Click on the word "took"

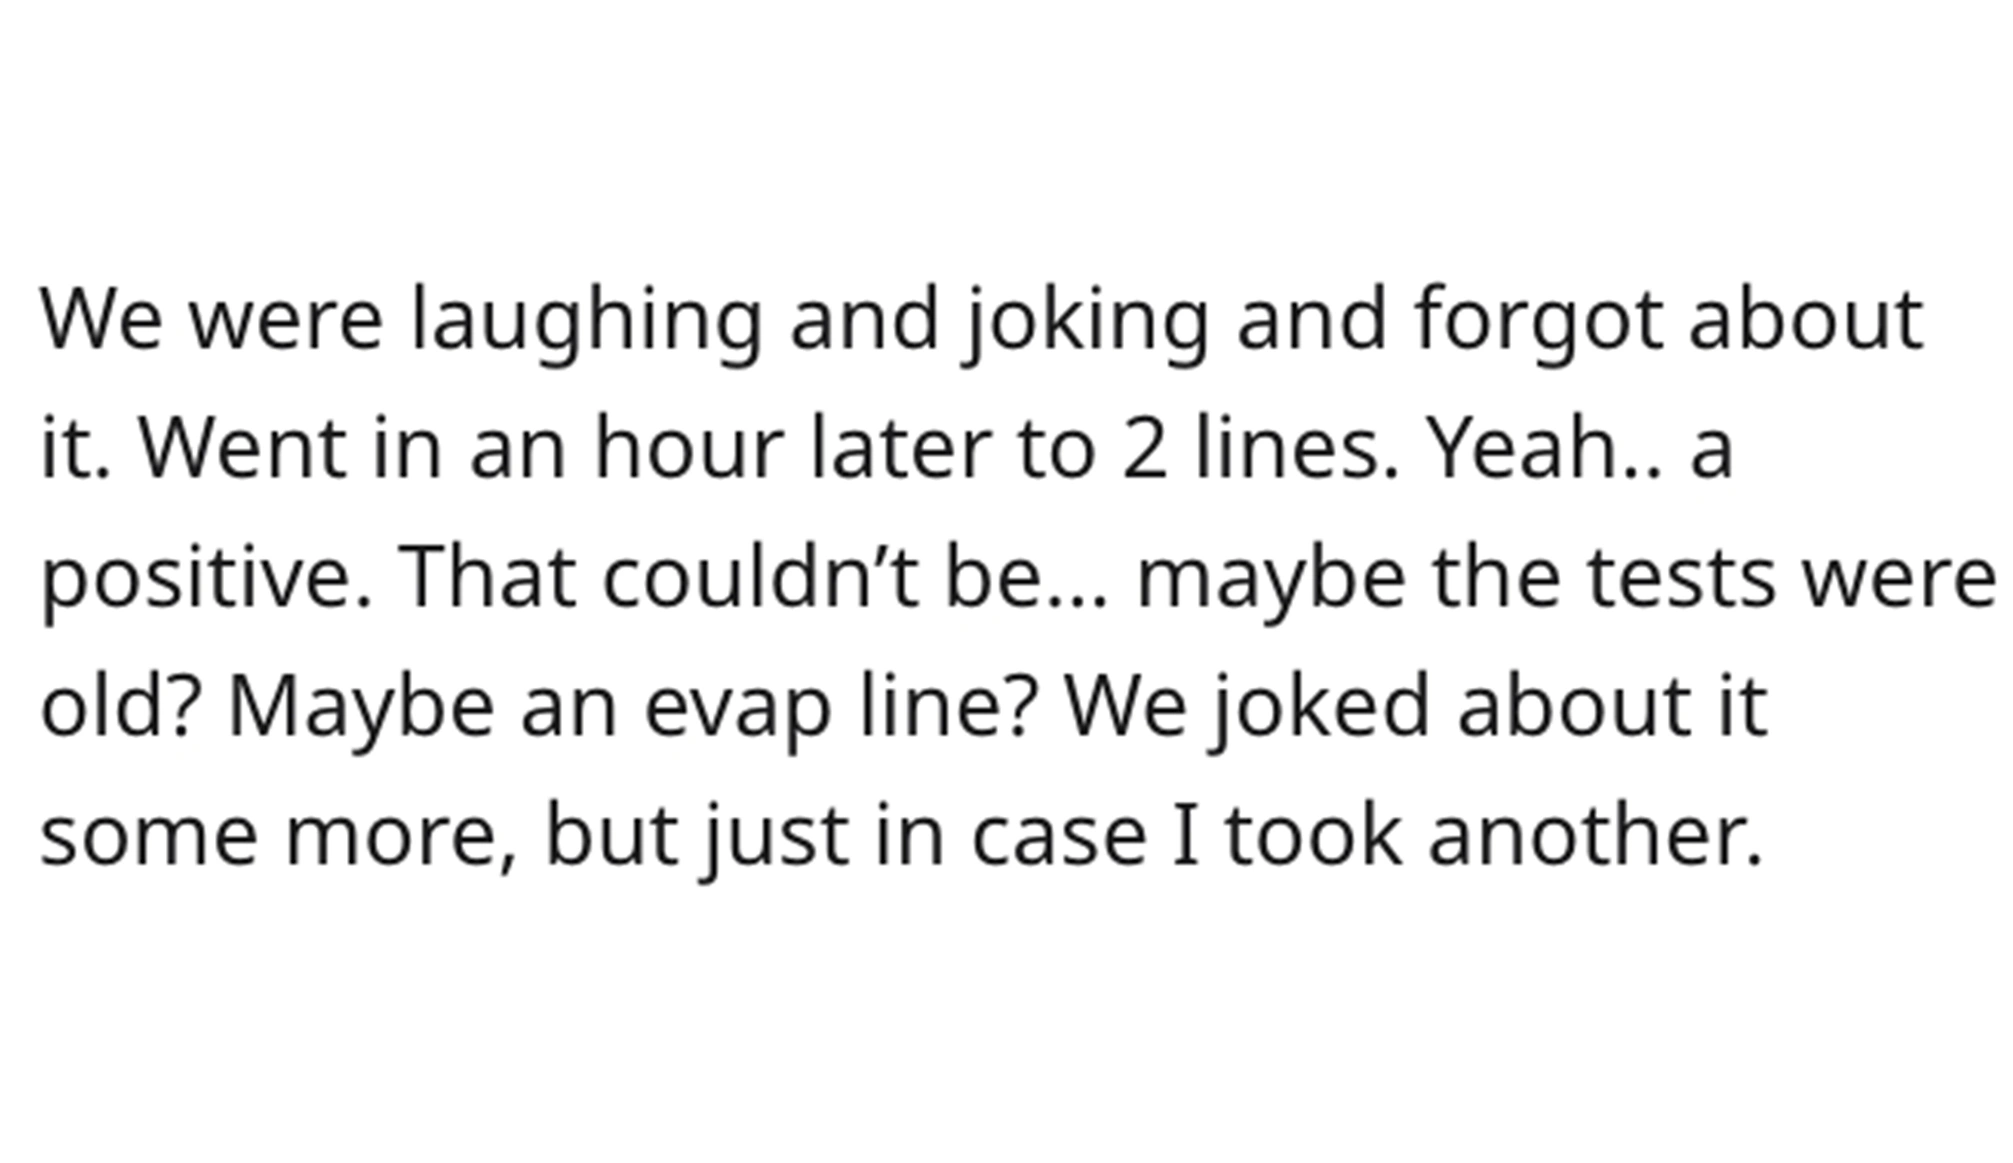point(1313,834)
